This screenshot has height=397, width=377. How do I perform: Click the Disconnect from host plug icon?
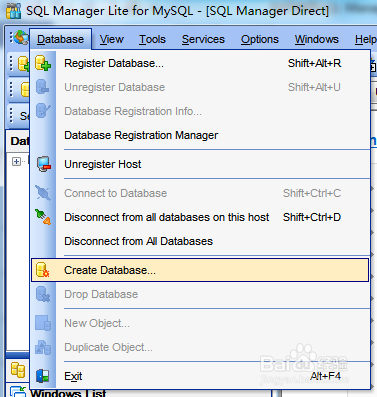[43, 217]
